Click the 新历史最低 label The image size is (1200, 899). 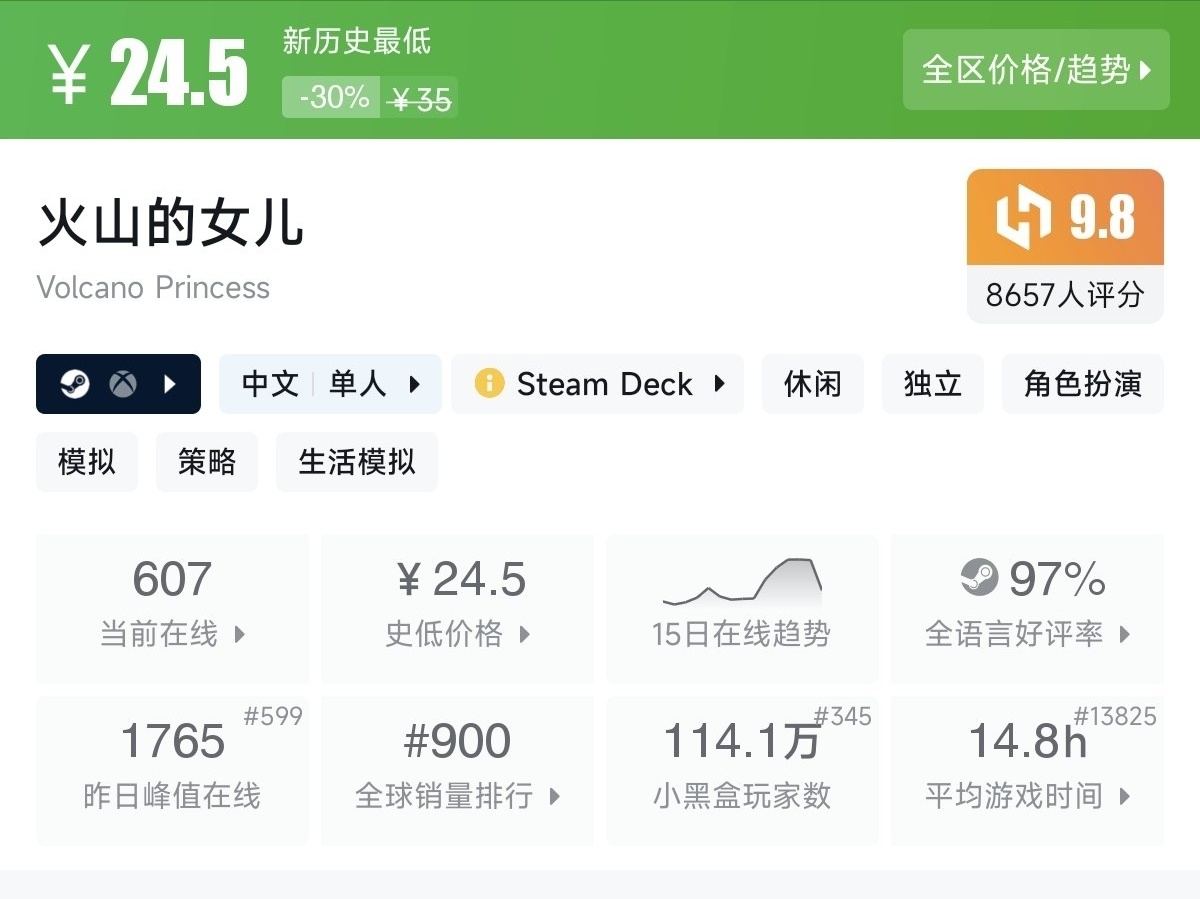pos(357,41)
